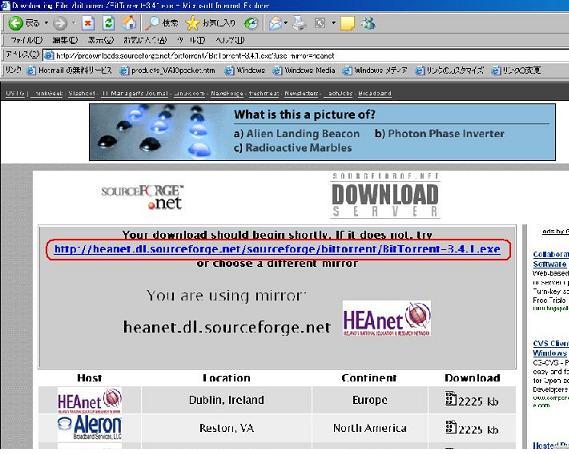Screen dimensions: 569x454
Task: Open the Search magnifier tool
Action: click(152, 23)
